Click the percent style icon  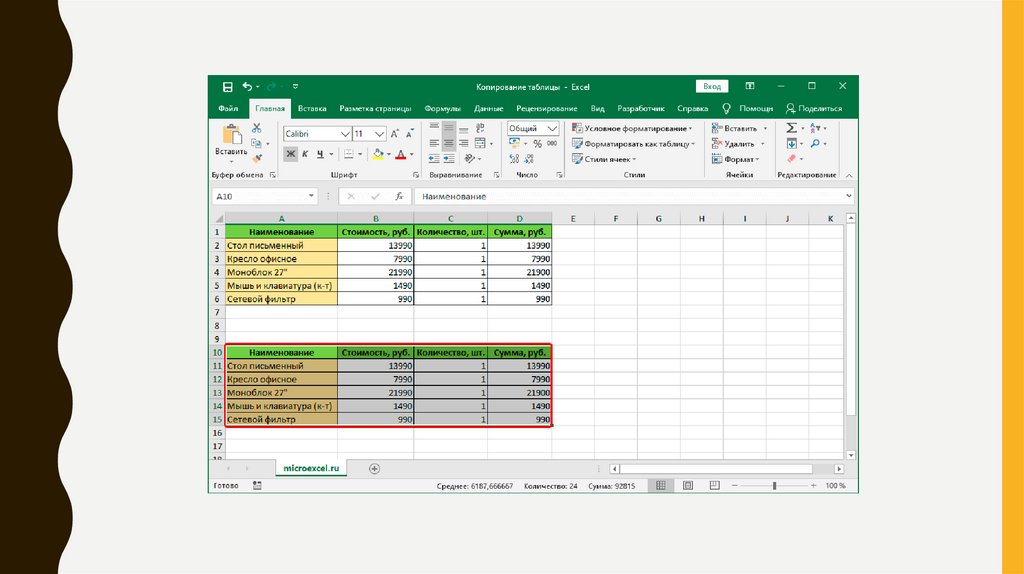point(537,144)
